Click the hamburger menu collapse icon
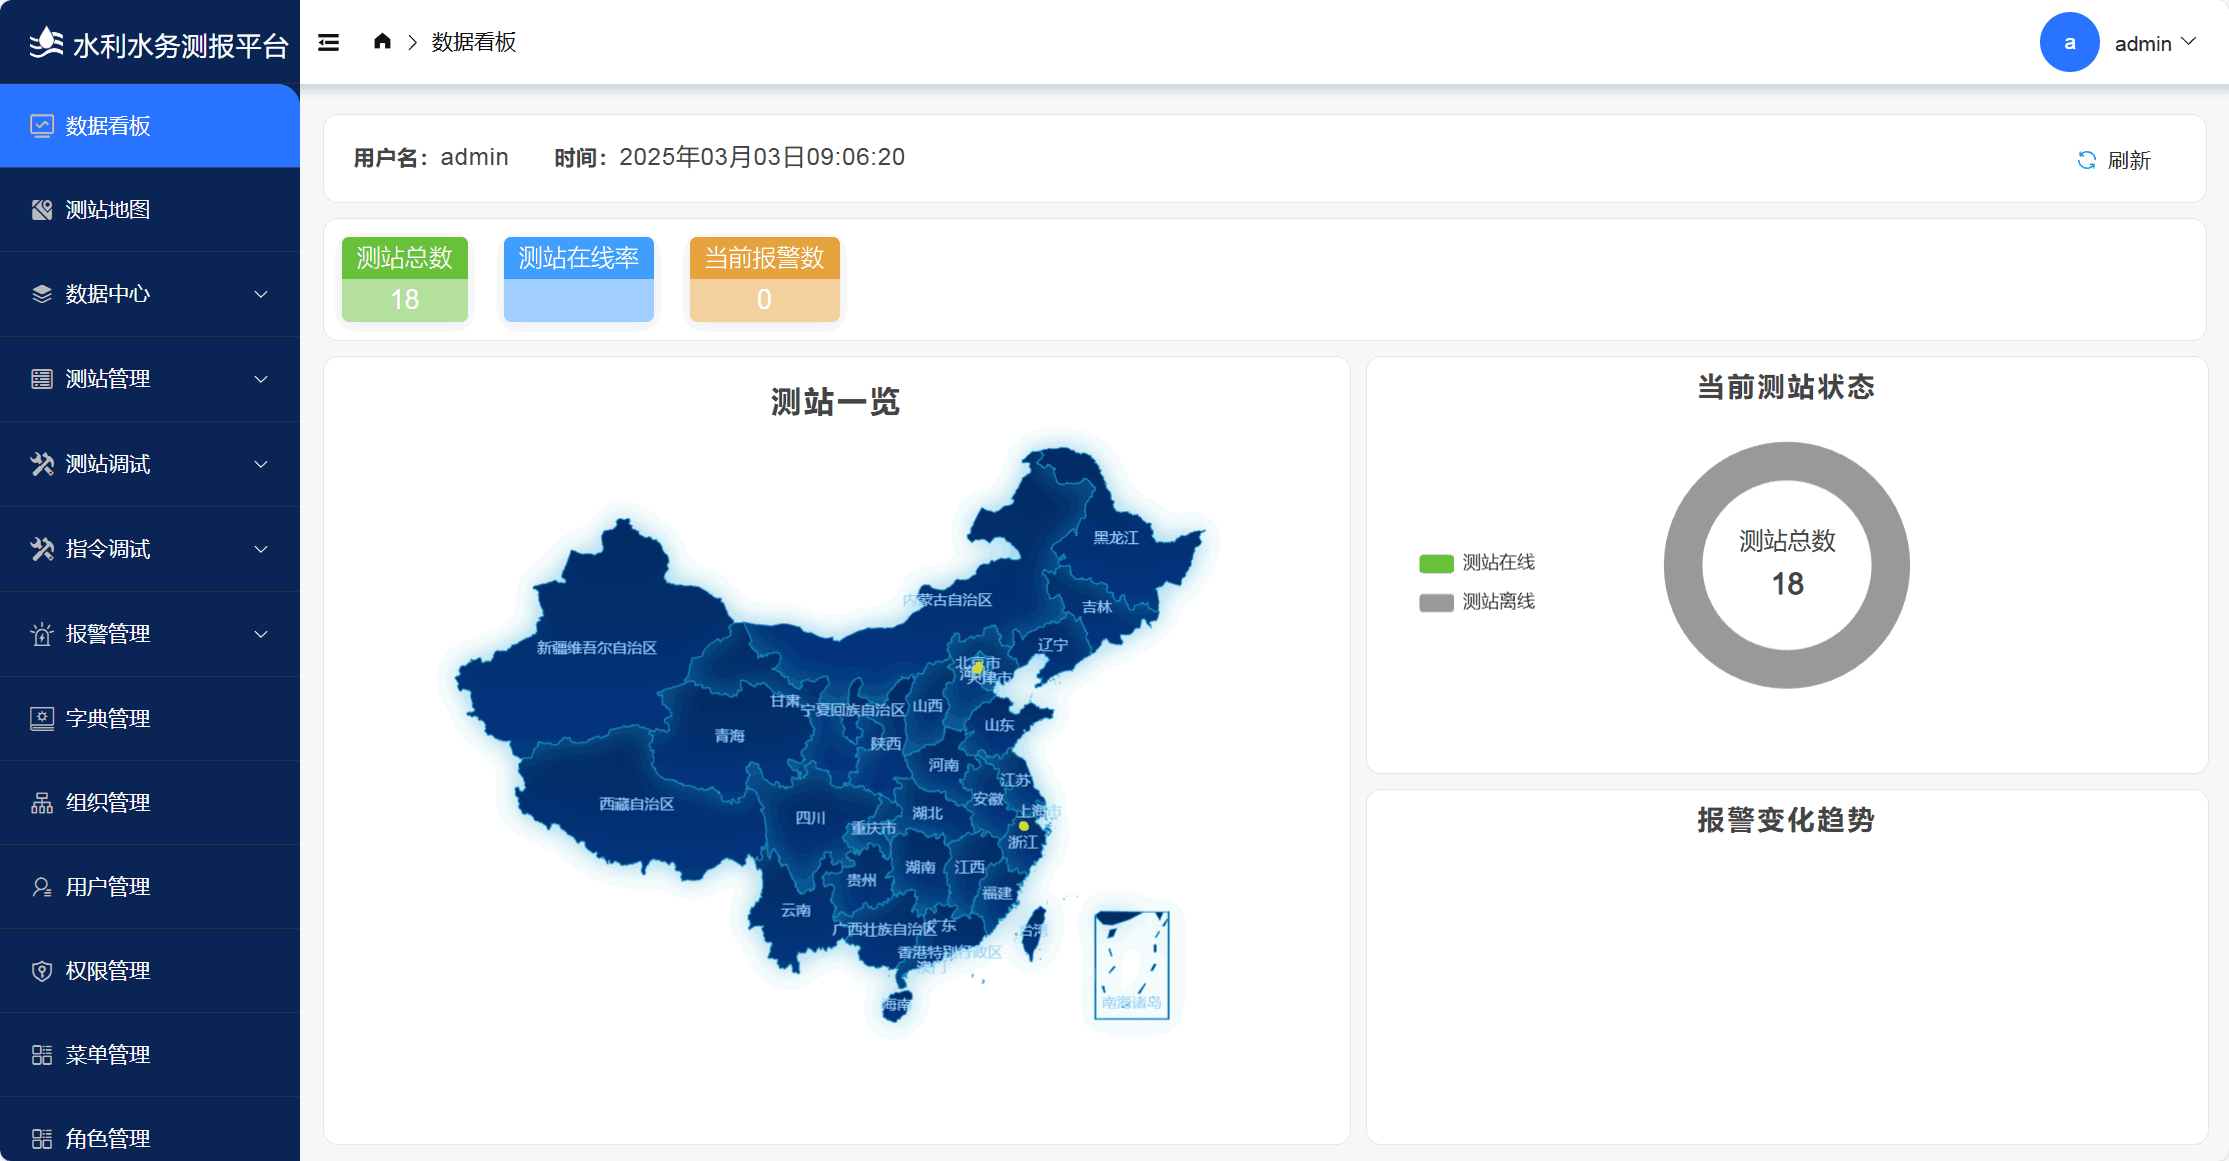 (328, 42)
